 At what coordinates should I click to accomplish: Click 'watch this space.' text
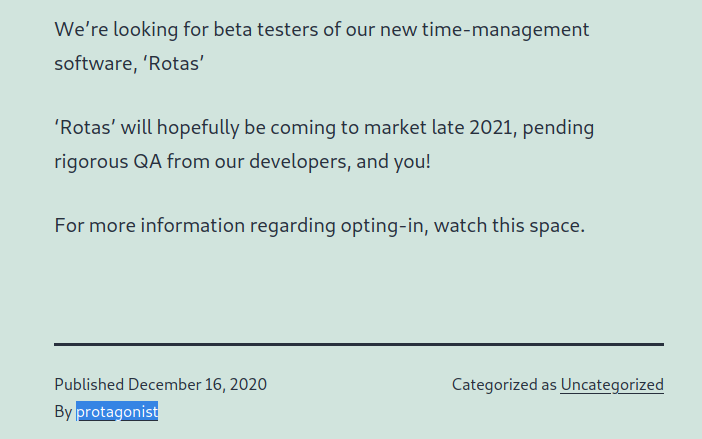(509, 226)
